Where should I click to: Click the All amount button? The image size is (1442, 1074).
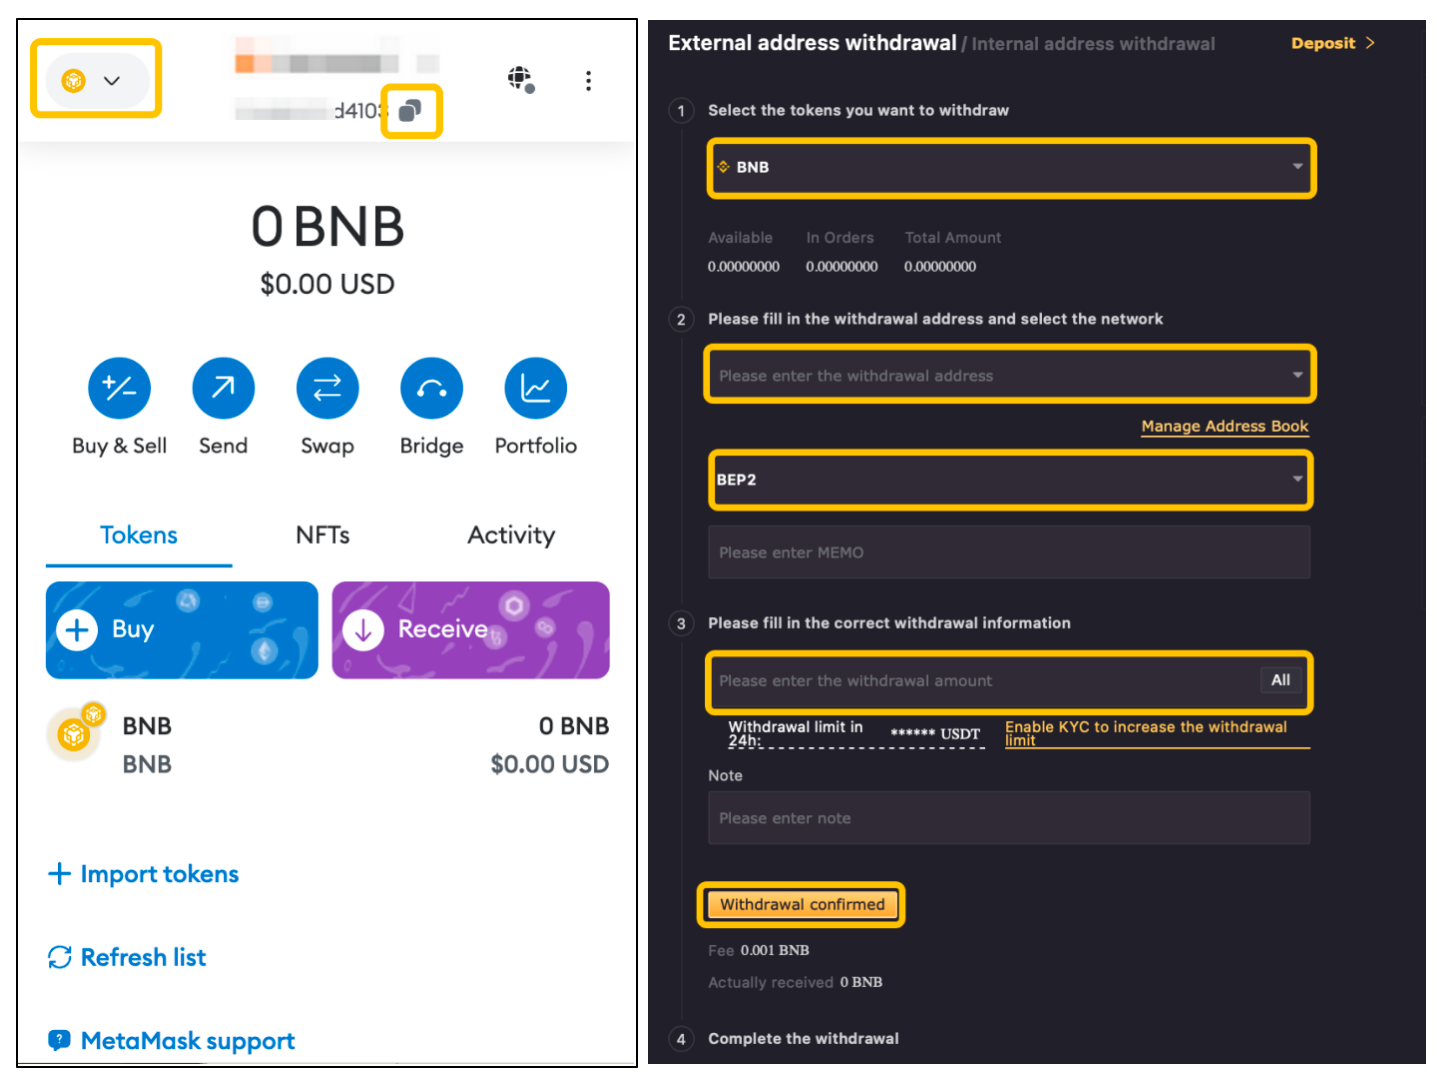pos(1280,680)
